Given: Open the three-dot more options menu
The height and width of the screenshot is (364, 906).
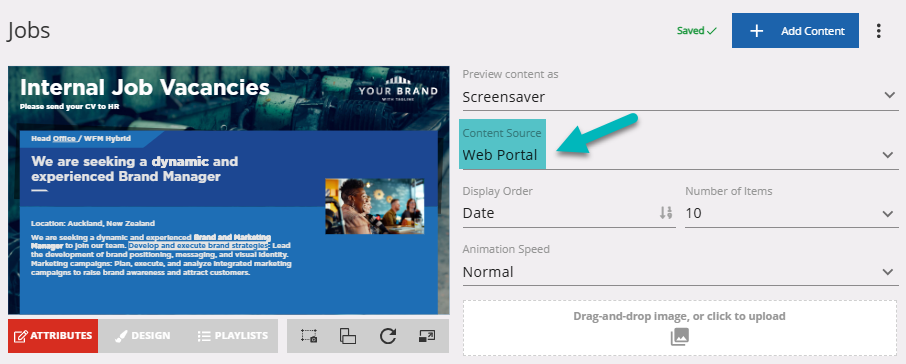Looking at the screenshot, I should tap(878, 31).
